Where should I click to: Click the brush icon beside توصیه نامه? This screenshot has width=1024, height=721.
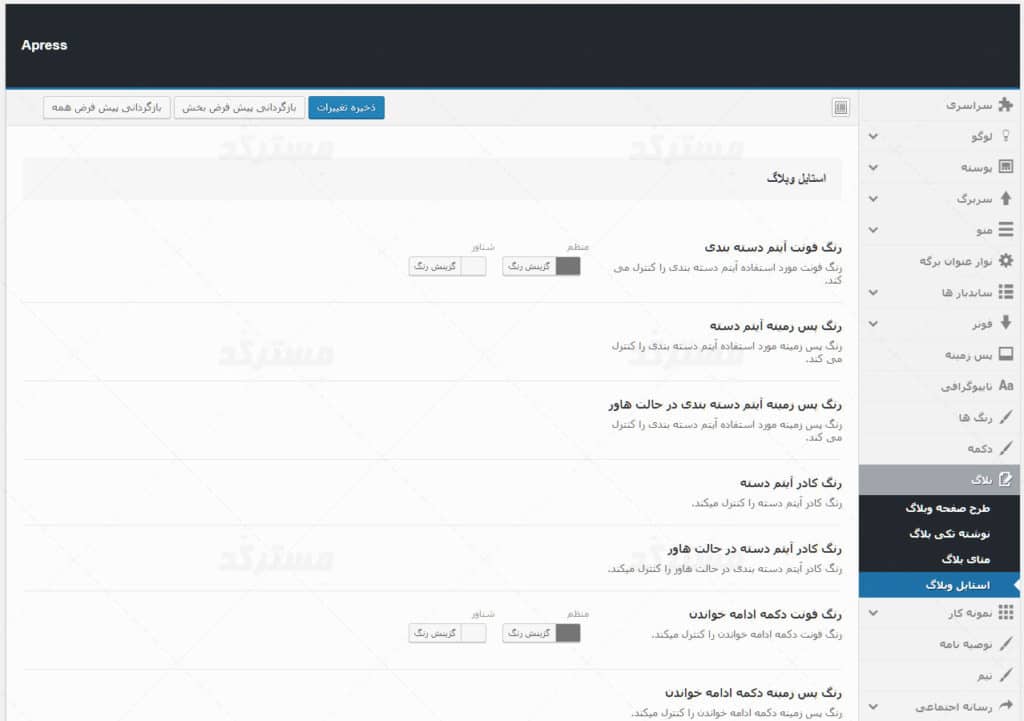pyautogui.click(x=1006, y=643)
